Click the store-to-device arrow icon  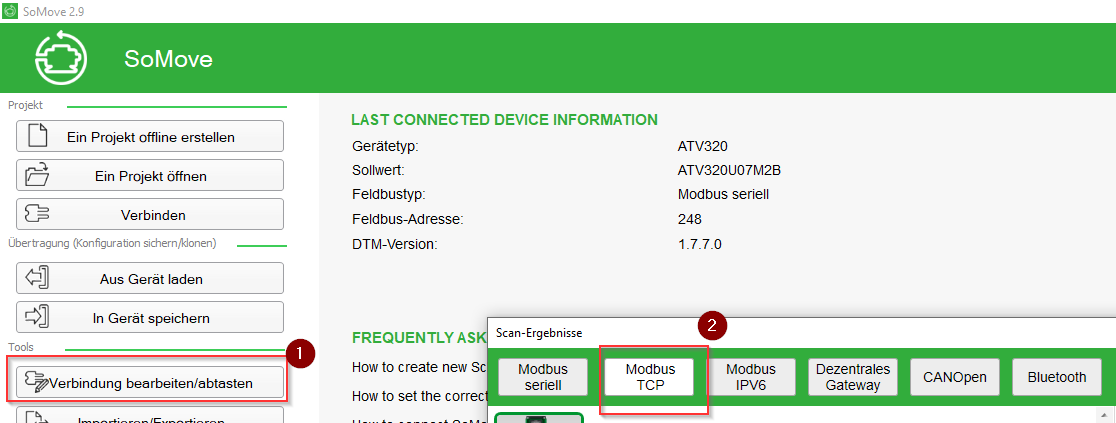[x=37, y=317]
